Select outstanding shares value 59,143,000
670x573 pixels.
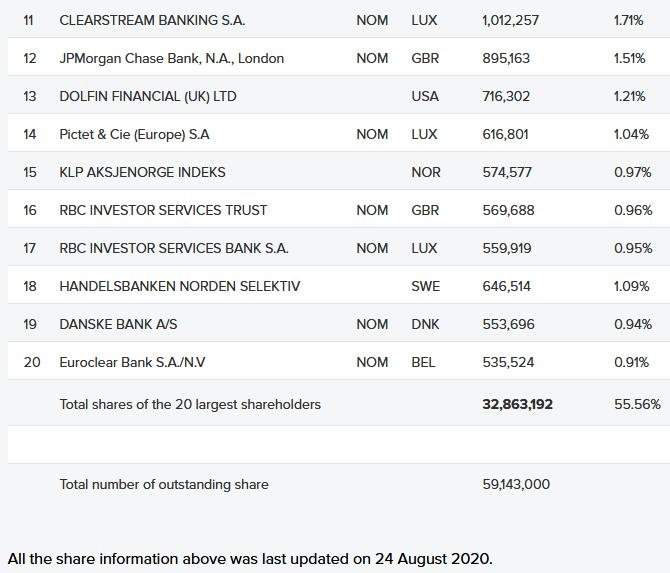[x=516, y=484]
